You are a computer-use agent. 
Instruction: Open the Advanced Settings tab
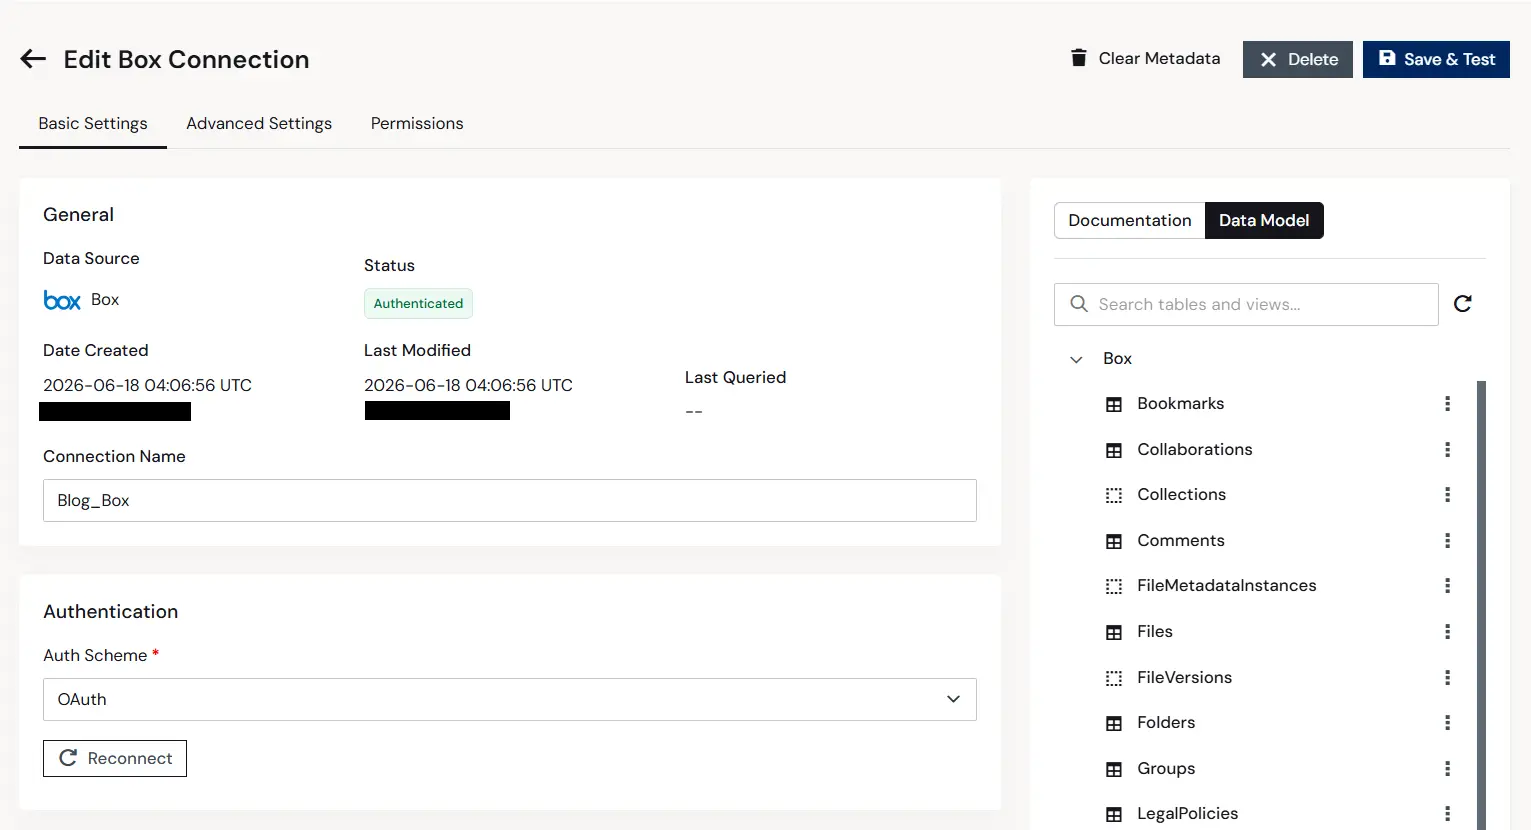259,124
